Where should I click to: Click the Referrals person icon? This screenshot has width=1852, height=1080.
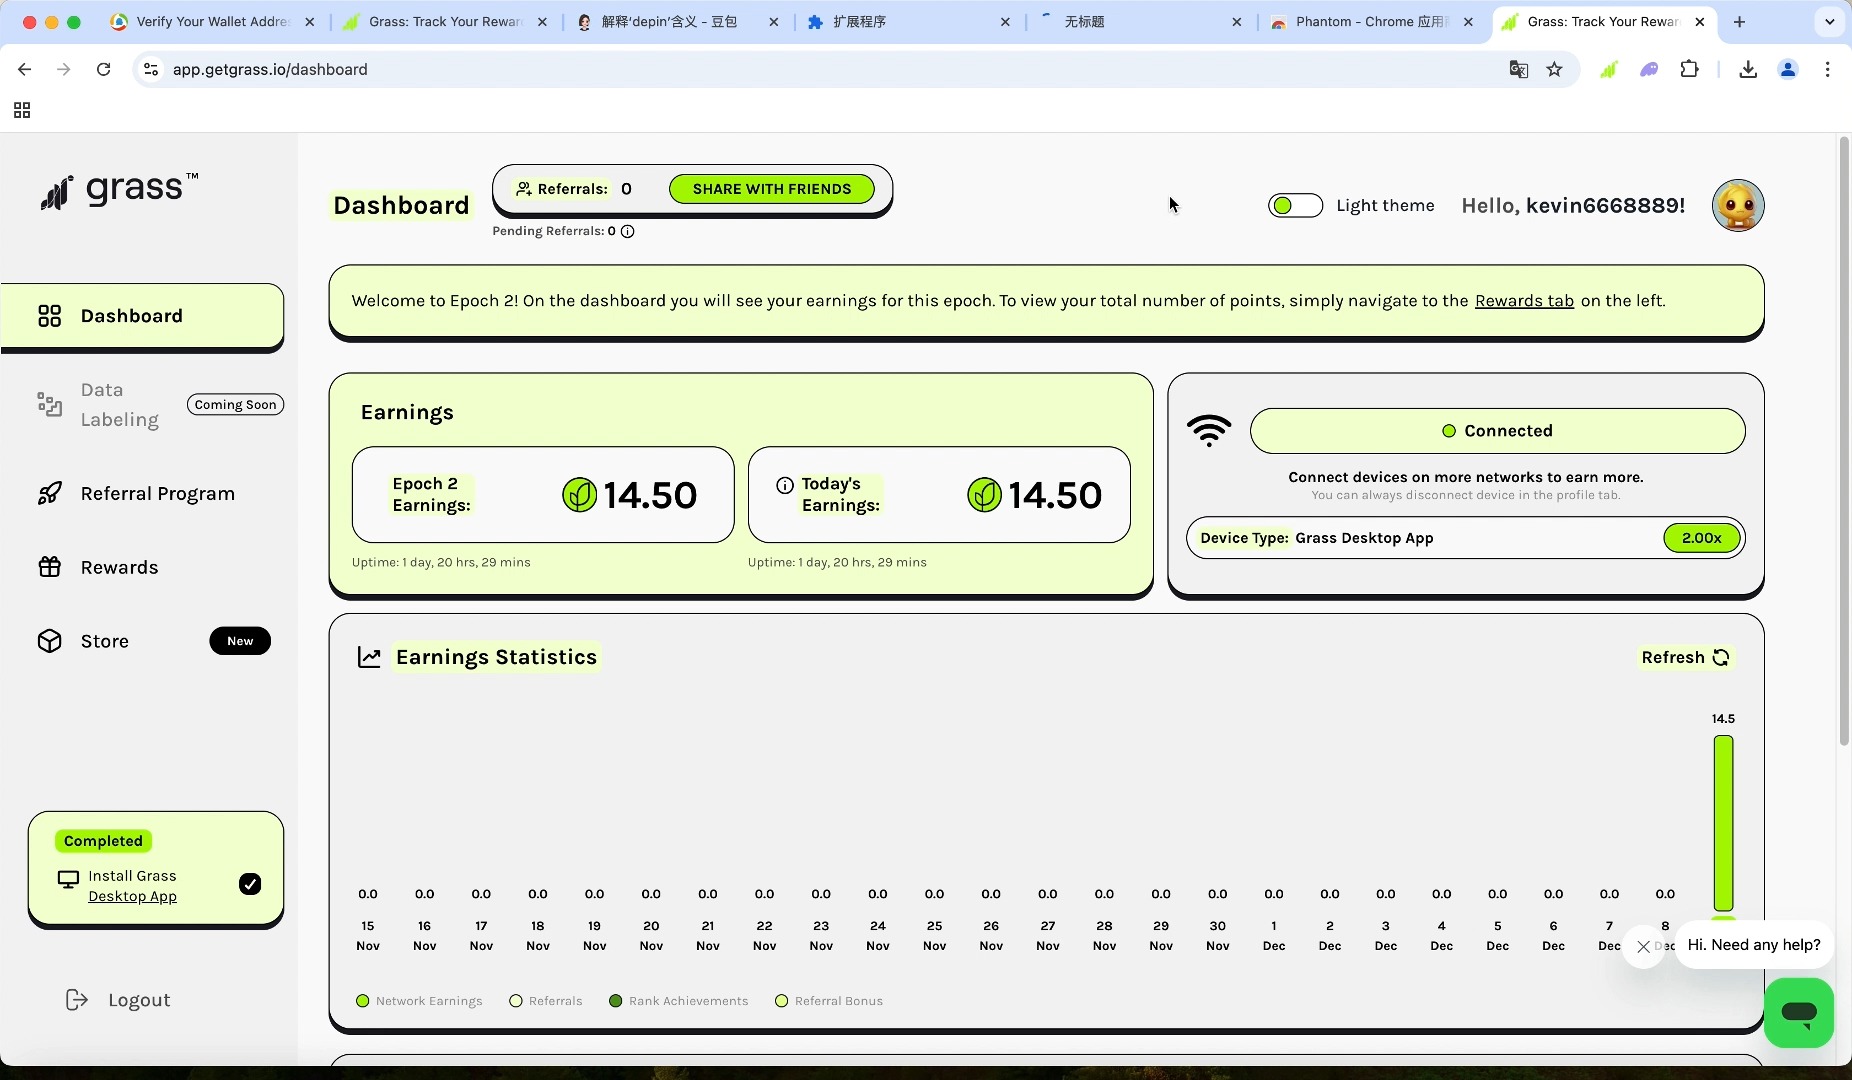click(x=523, y=189)
